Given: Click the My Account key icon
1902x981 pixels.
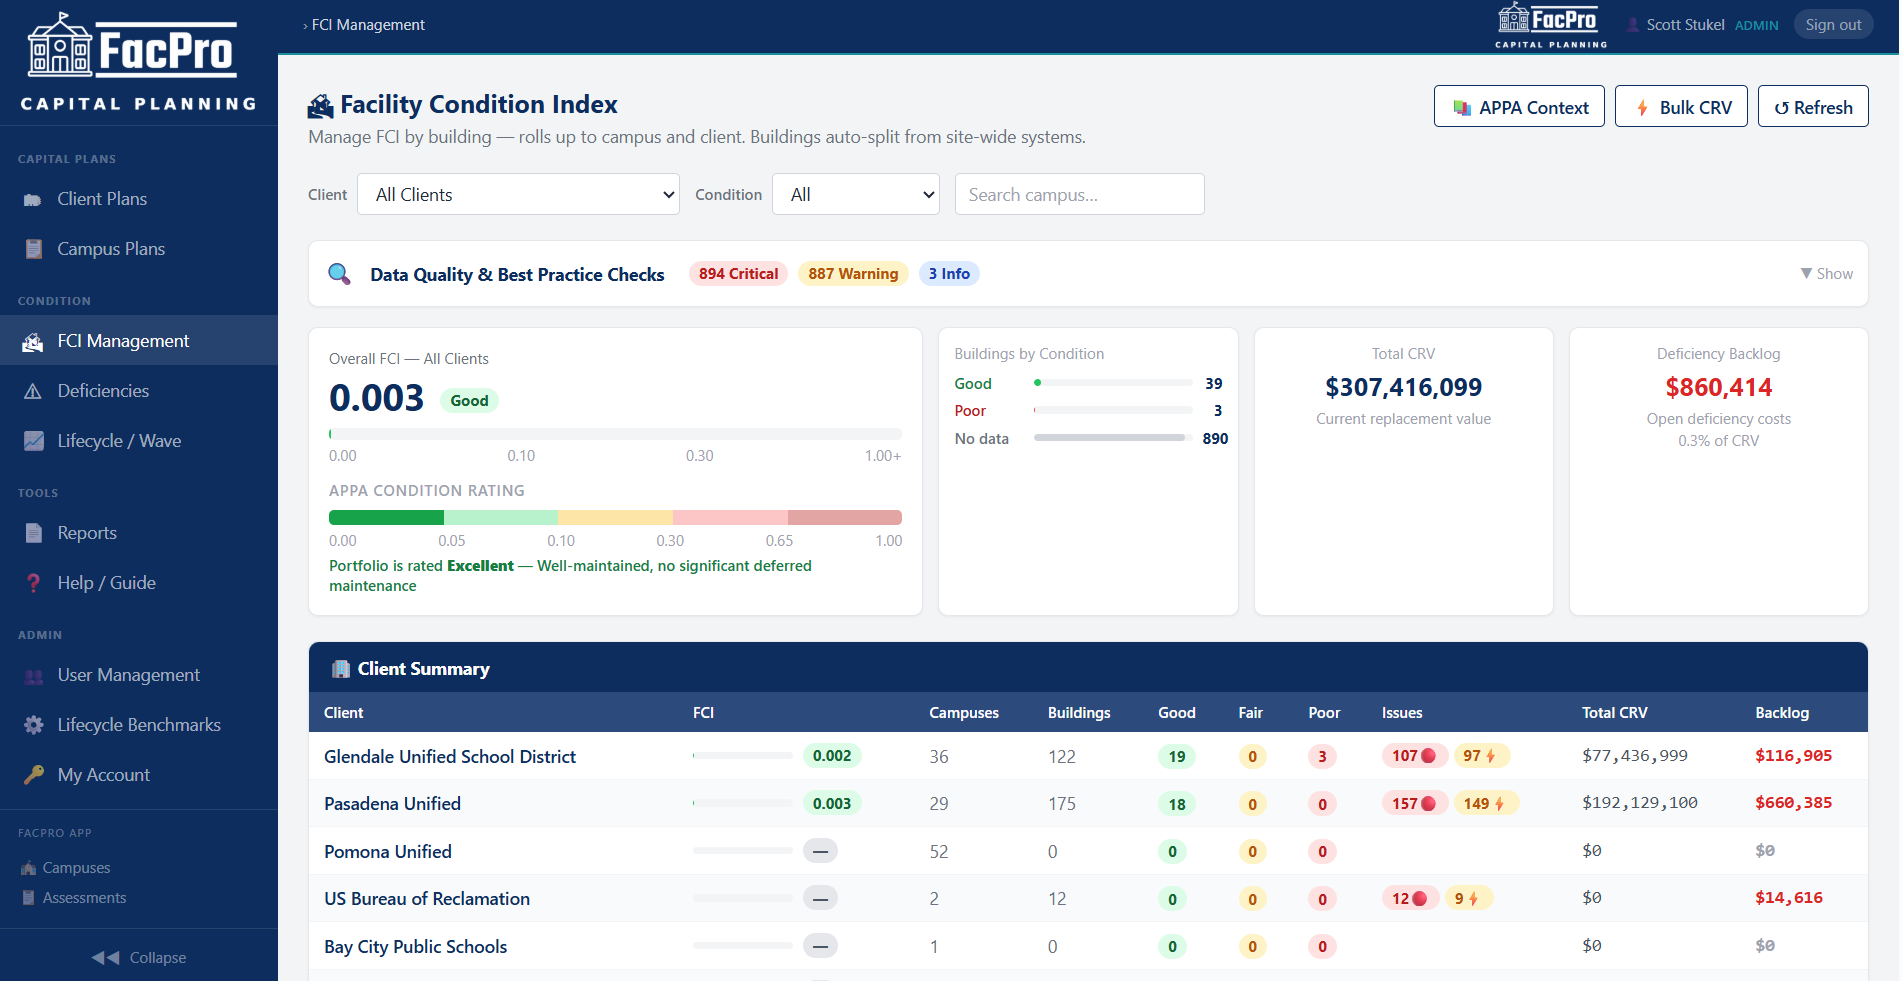Looking at the screenshot, I should (33, 775).
